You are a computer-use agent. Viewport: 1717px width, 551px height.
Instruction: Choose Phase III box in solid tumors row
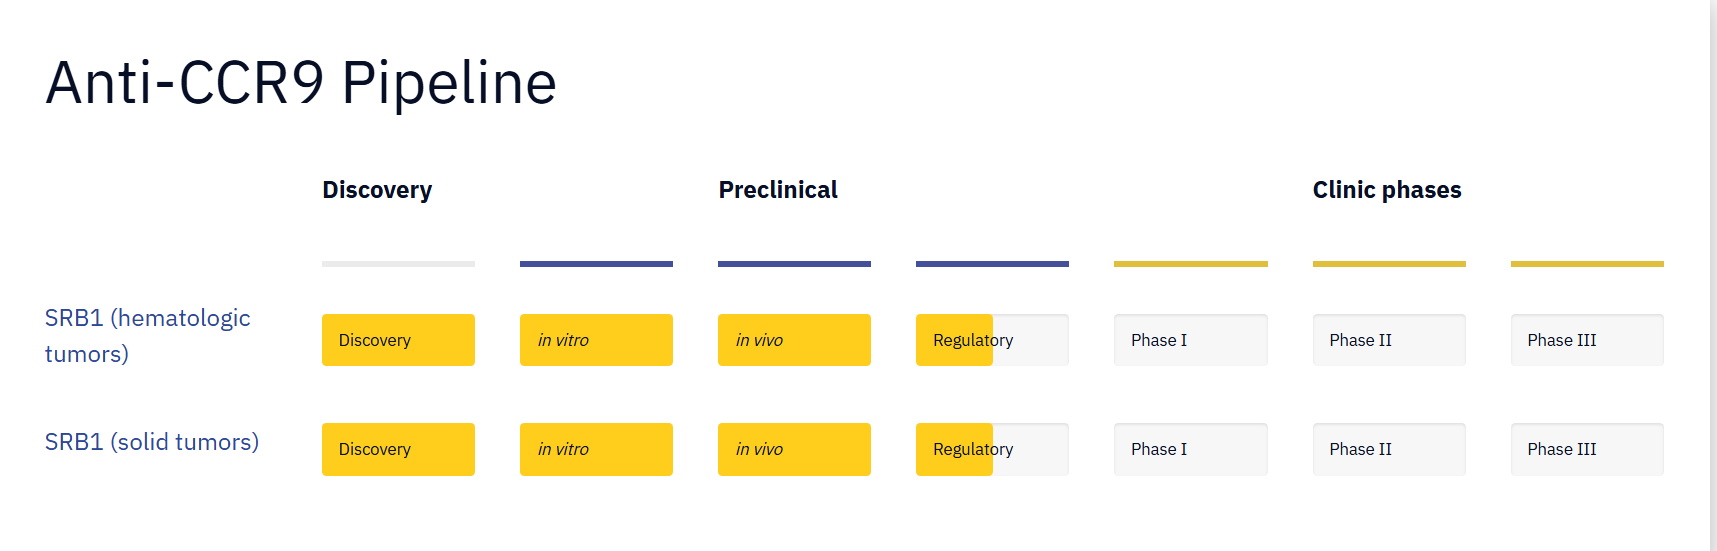1586,449
